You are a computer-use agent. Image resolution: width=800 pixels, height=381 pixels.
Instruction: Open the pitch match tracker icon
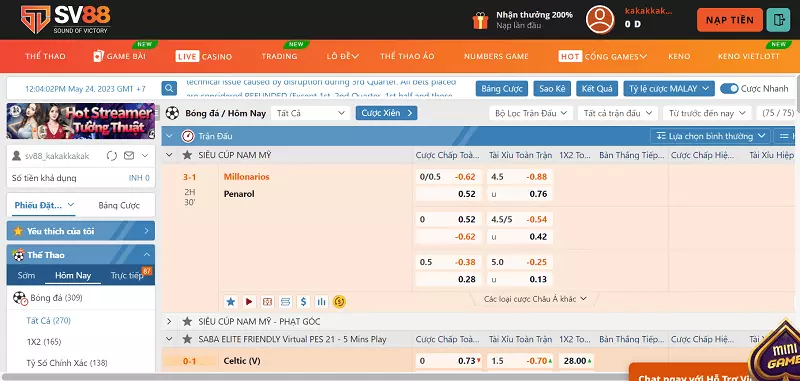click(267, 301)
